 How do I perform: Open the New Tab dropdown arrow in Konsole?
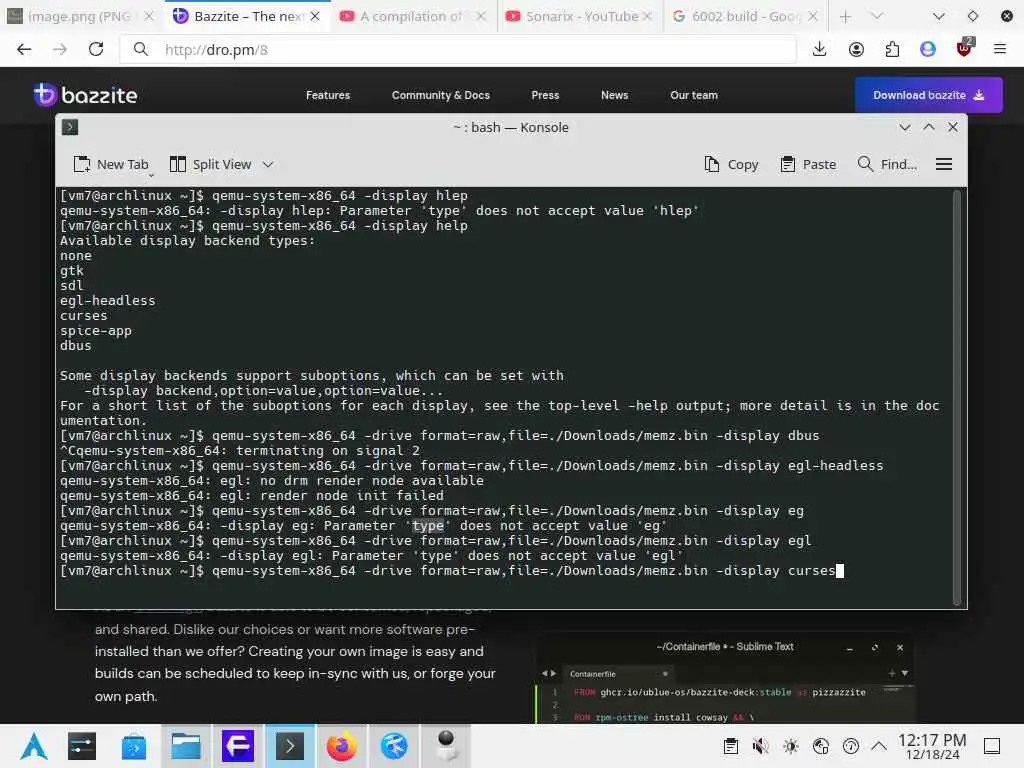pyautogui.click(x=151, y=174)
